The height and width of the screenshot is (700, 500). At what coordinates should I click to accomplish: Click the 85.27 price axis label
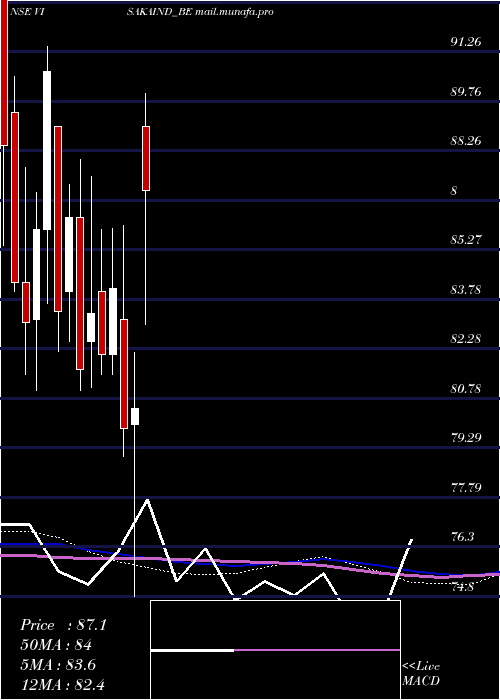pos(466,240)
